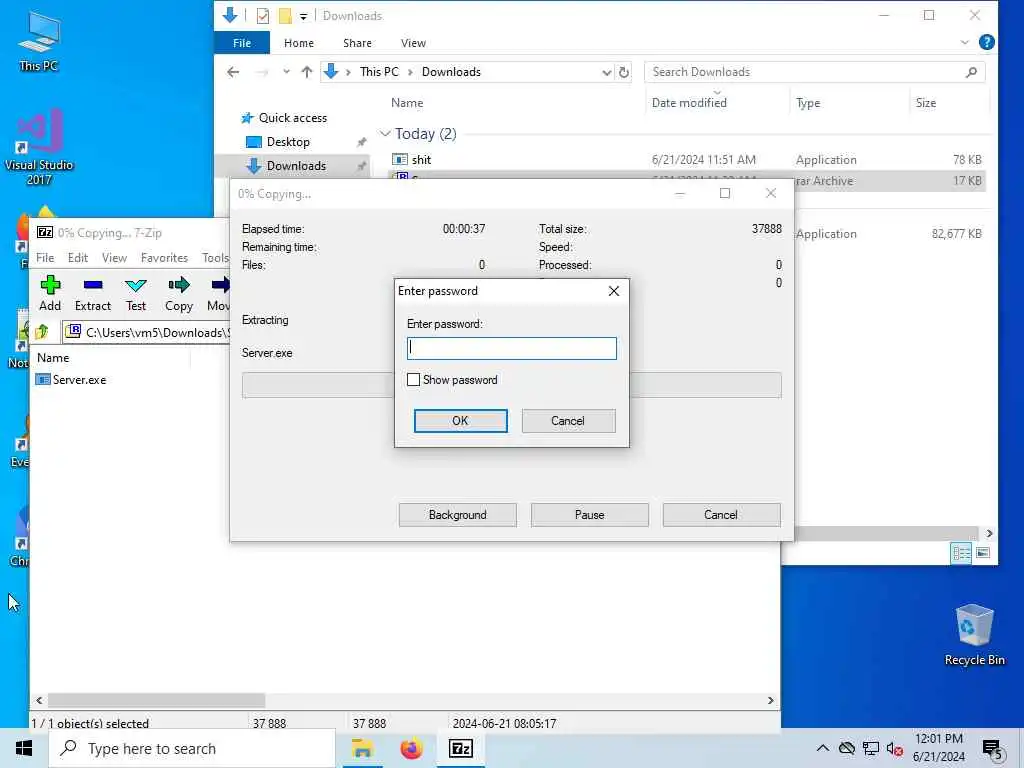Click the Windows Start button
The height and width of the screenshot is (768, 1024).
(24, 748)
